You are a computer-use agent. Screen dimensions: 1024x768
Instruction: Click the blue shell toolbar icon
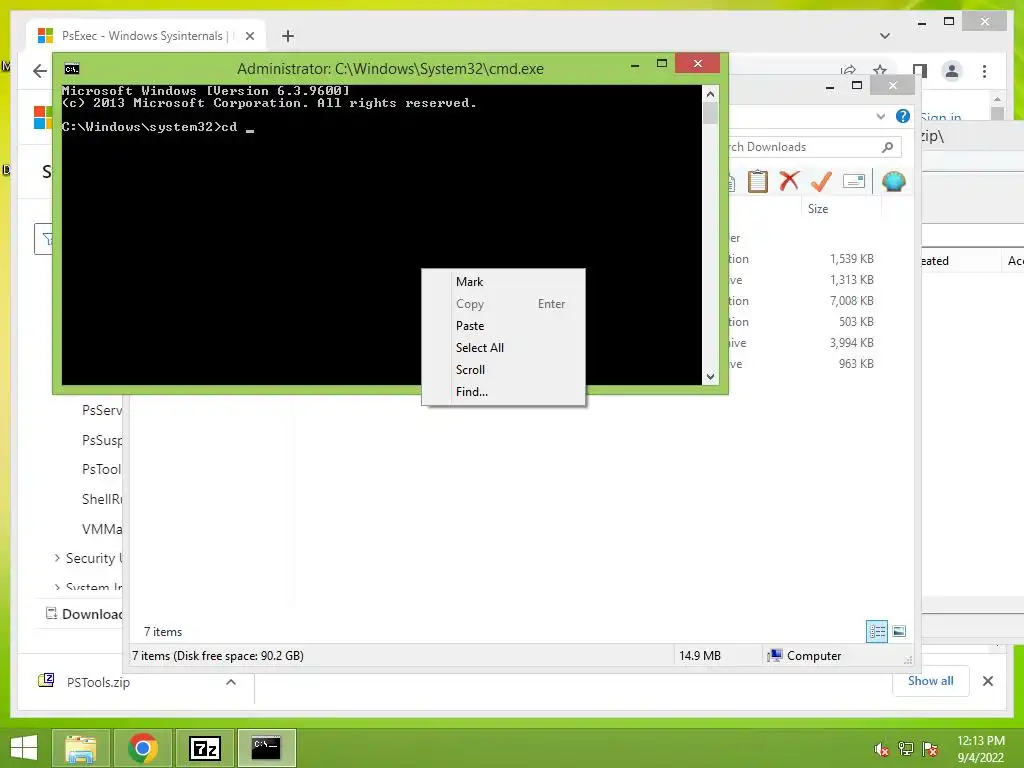(893, 181)
